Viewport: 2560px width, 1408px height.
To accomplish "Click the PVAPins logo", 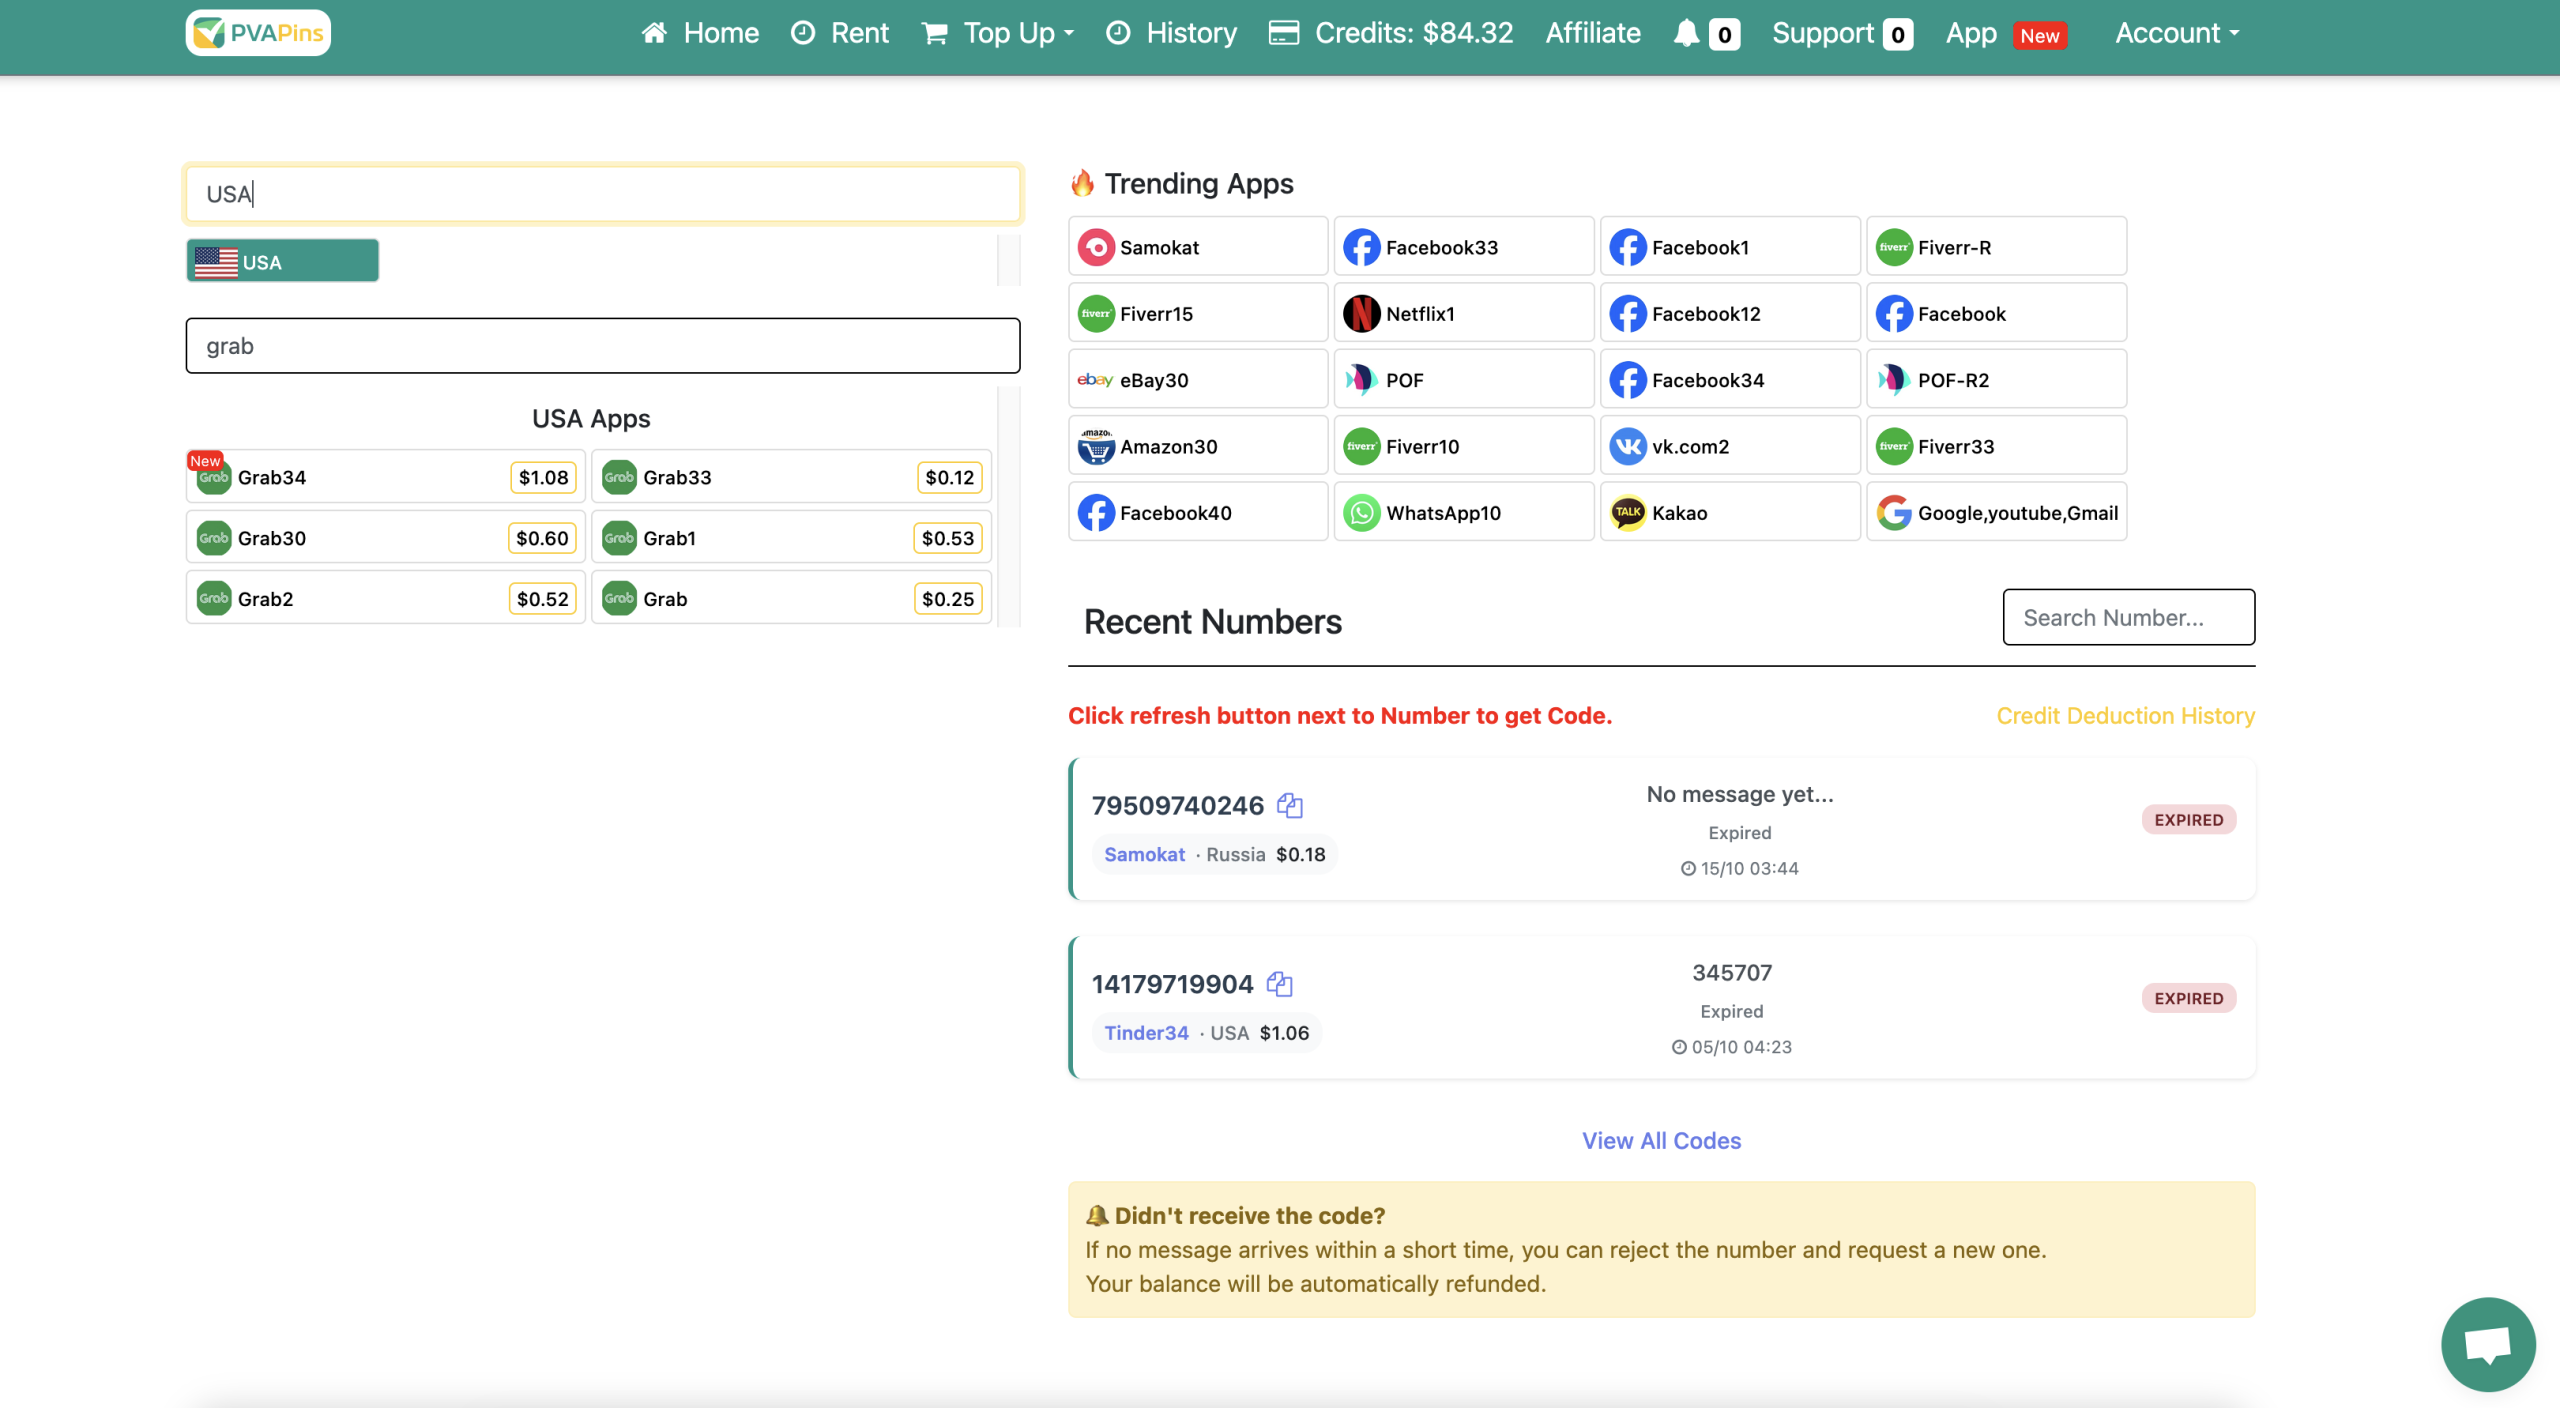I will pos(258,33).
